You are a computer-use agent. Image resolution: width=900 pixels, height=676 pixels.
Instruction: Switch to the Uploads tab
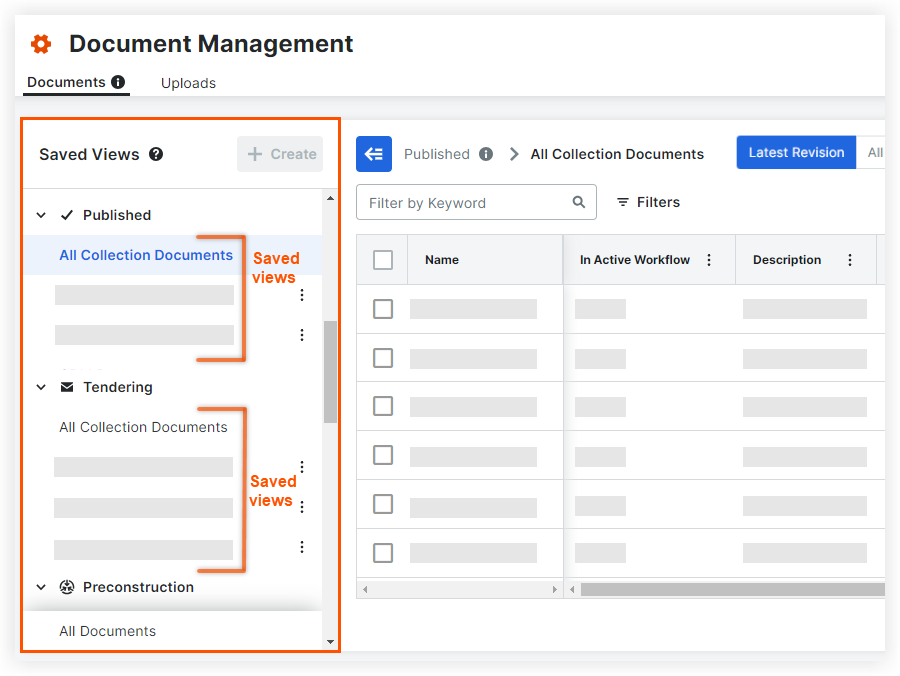coord(188,83)
